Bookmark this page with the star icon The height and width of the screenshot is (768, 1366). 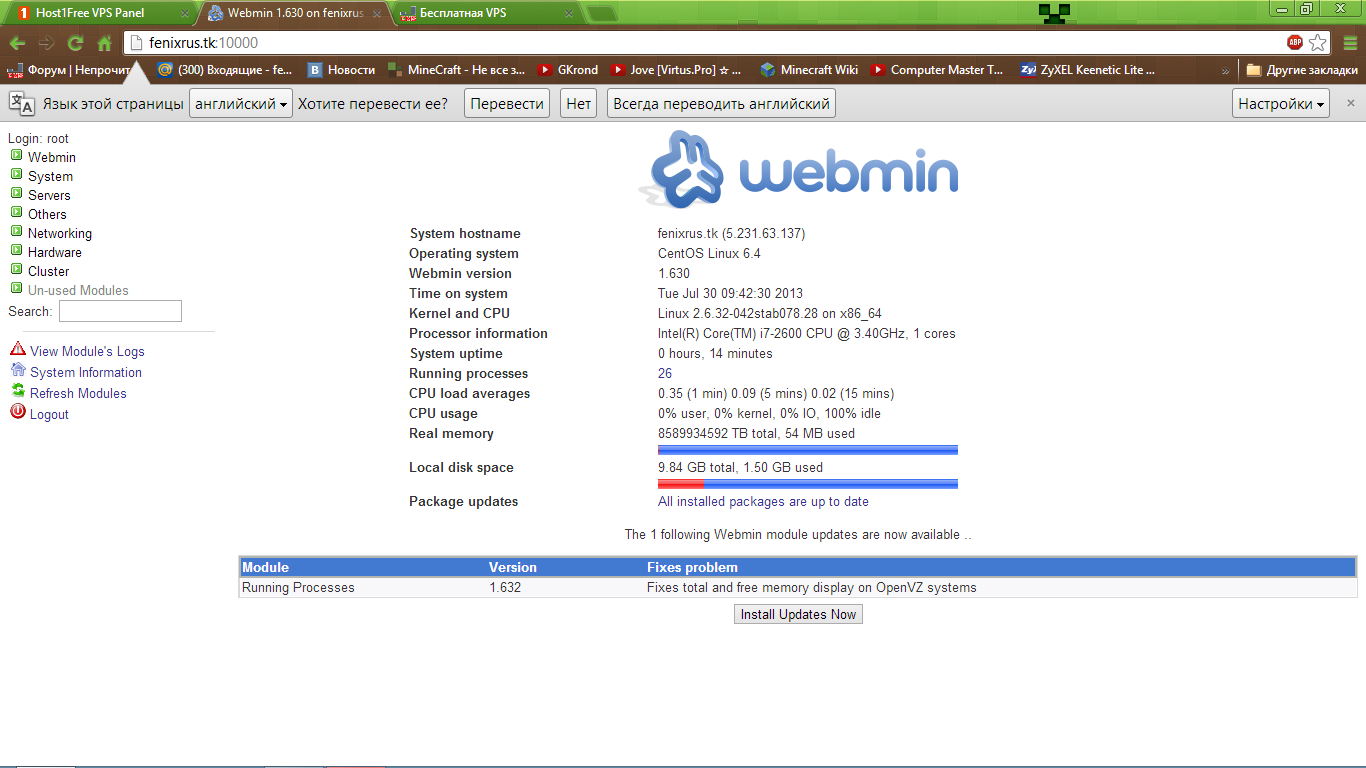point(1318,42)
